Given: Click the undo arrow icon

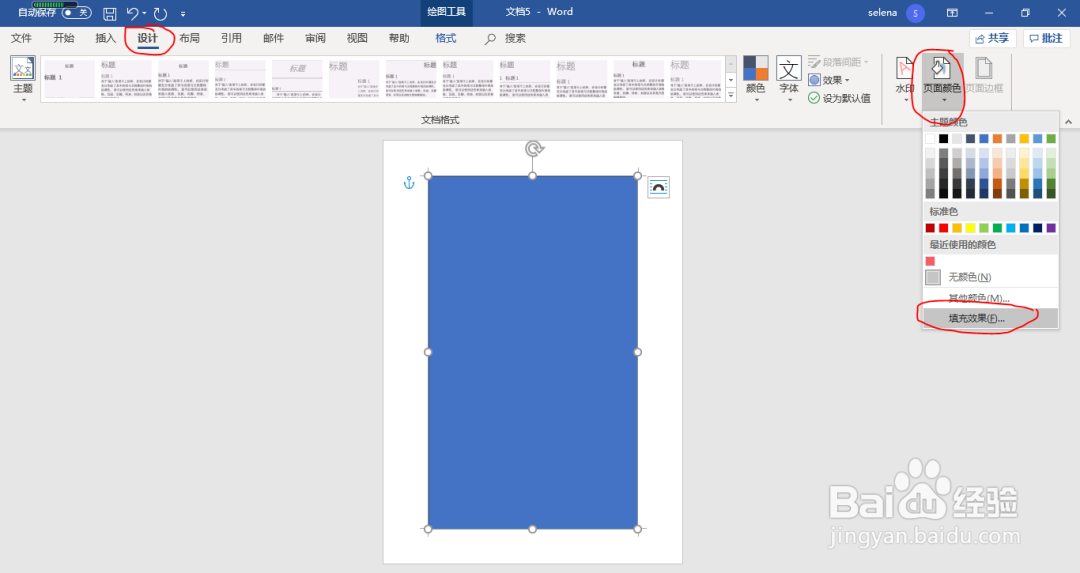Looking at the screenshot, I should (133, 13).
